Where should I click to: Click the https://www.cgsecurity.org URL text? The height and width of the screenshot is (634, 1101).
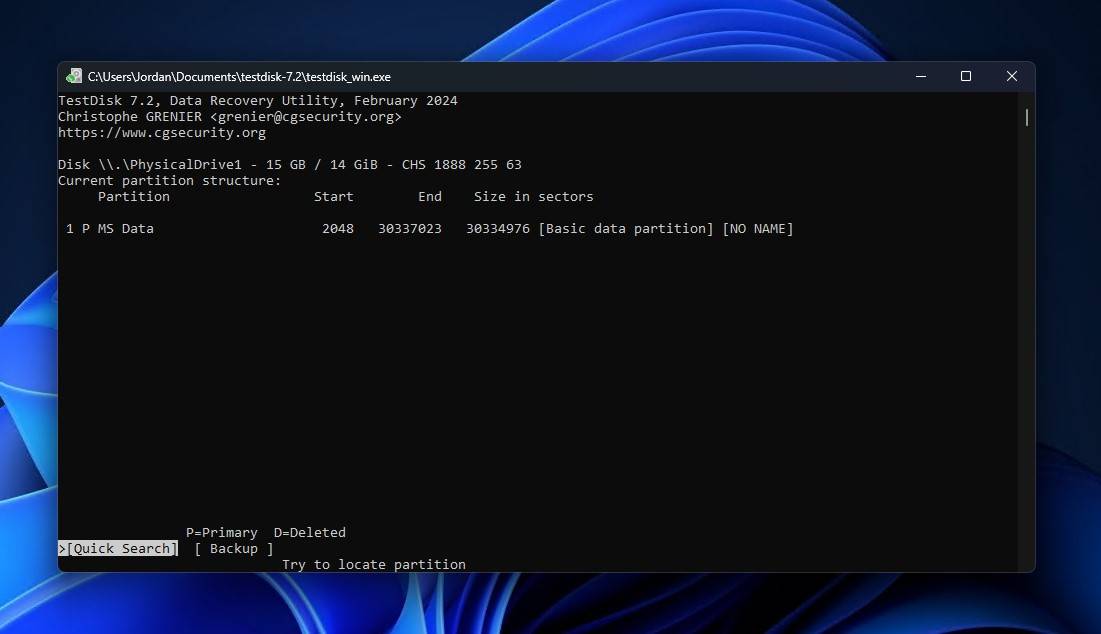(x=162, y=133)
